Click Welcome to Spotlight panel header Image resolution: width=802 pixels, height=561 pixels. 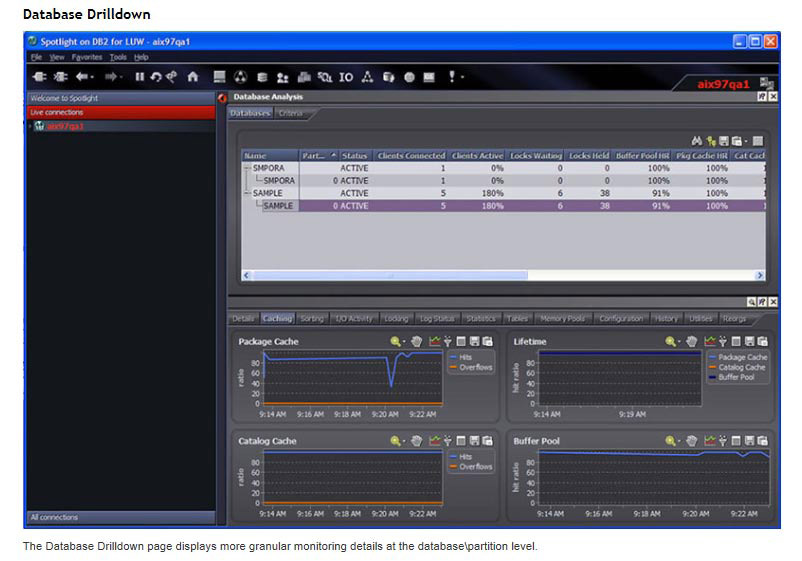tap(121, 98)
